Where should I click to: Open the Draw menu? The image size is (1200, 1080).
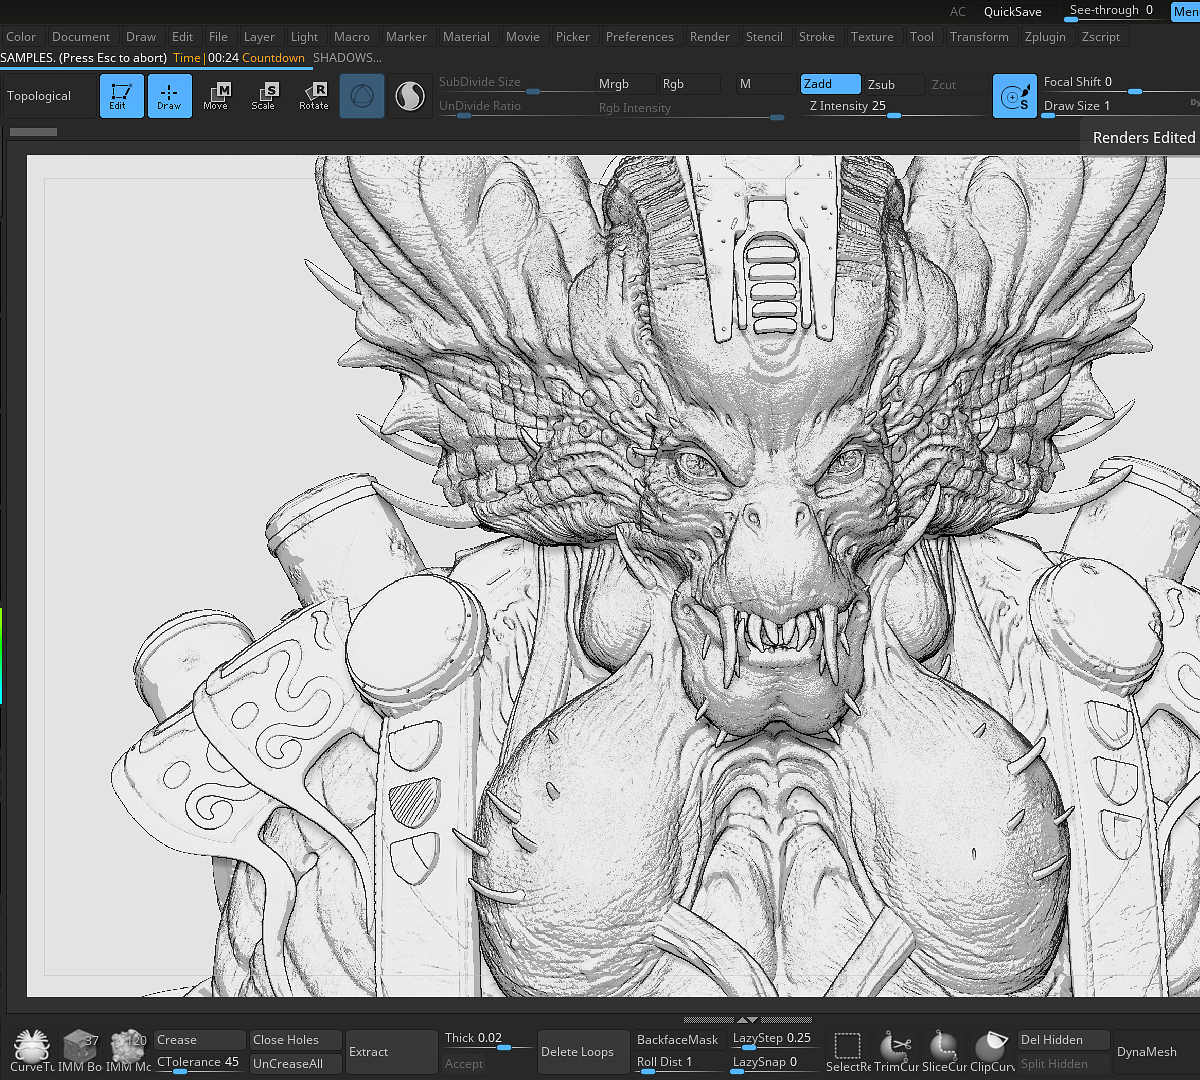tap(141, 37)
